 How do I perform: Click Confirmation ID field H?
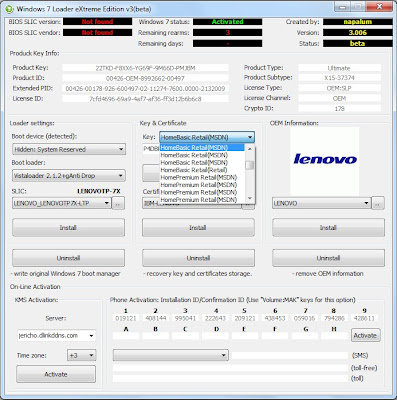pyautogui.click(x=334, y=336)
